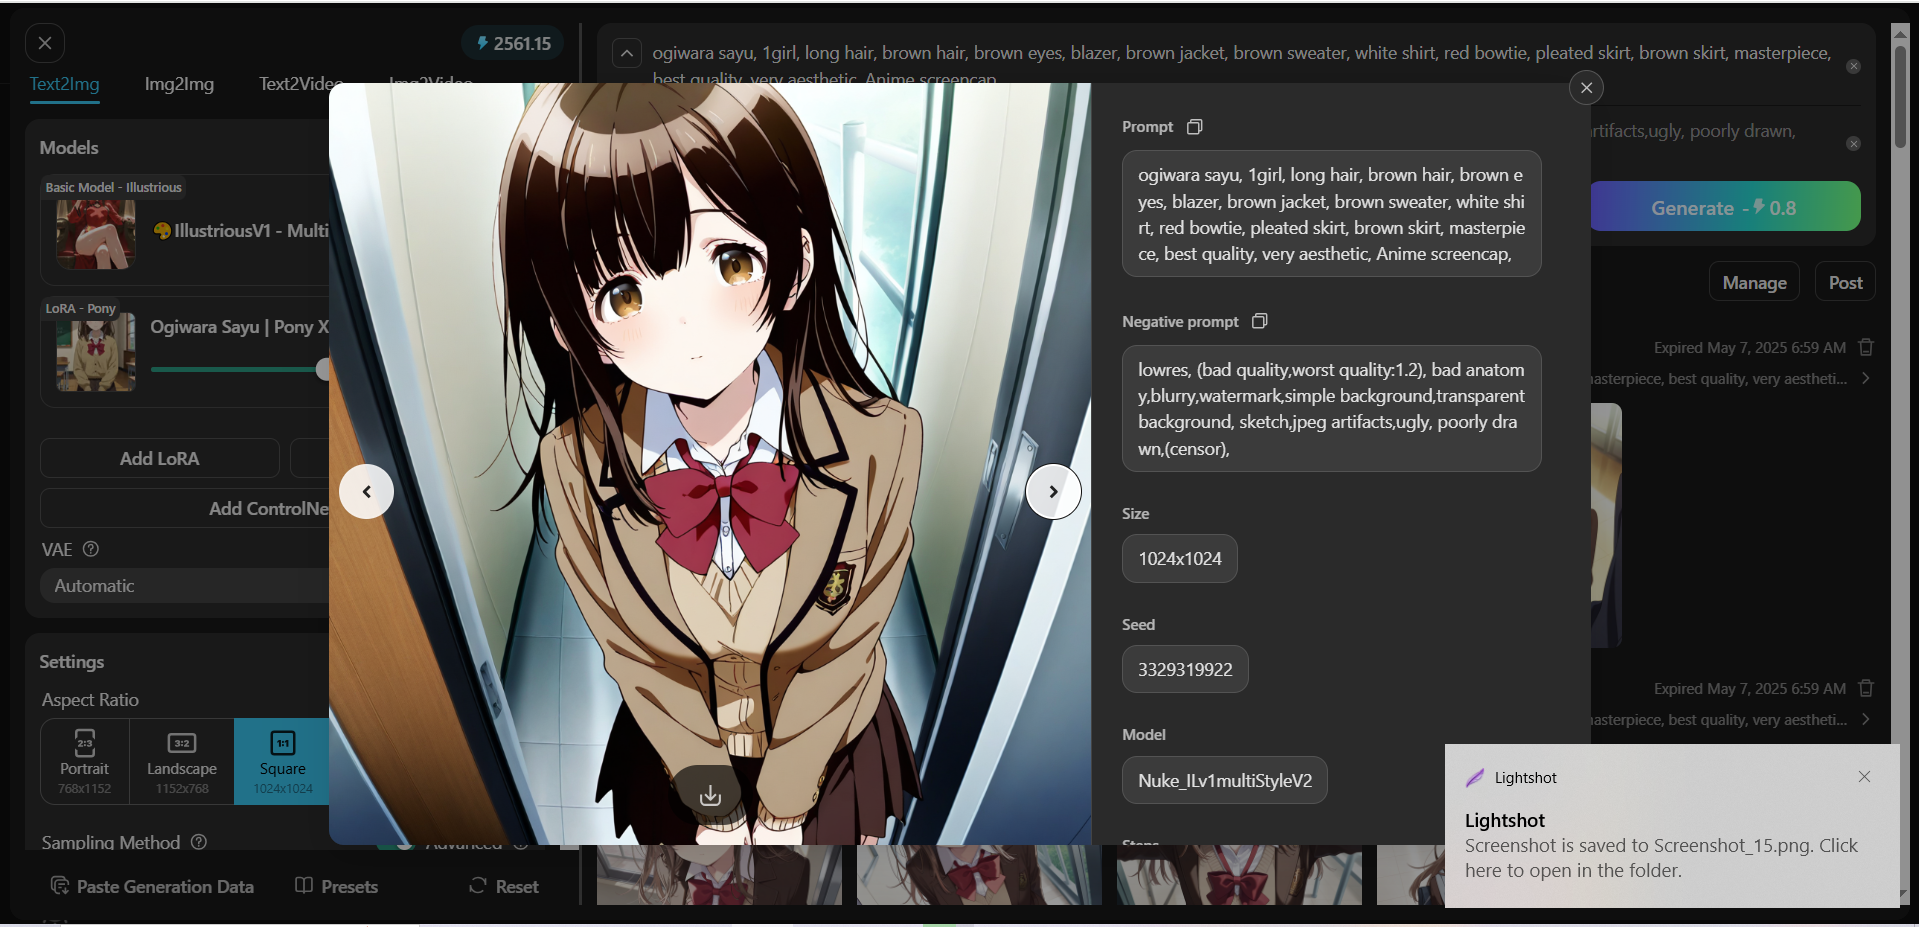The width and height of the screenshot is (1919, 927).
Task: Click the Post button
Action: click(1845, 283)
